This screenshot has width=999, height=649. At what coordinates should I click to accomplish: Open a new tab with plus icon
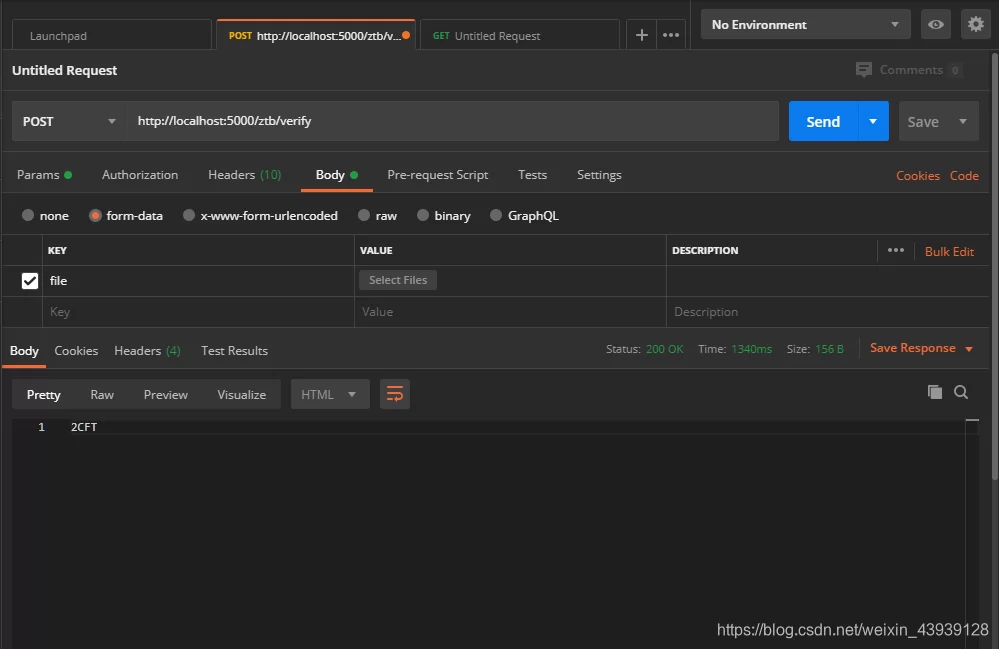(x=642, y=35)
